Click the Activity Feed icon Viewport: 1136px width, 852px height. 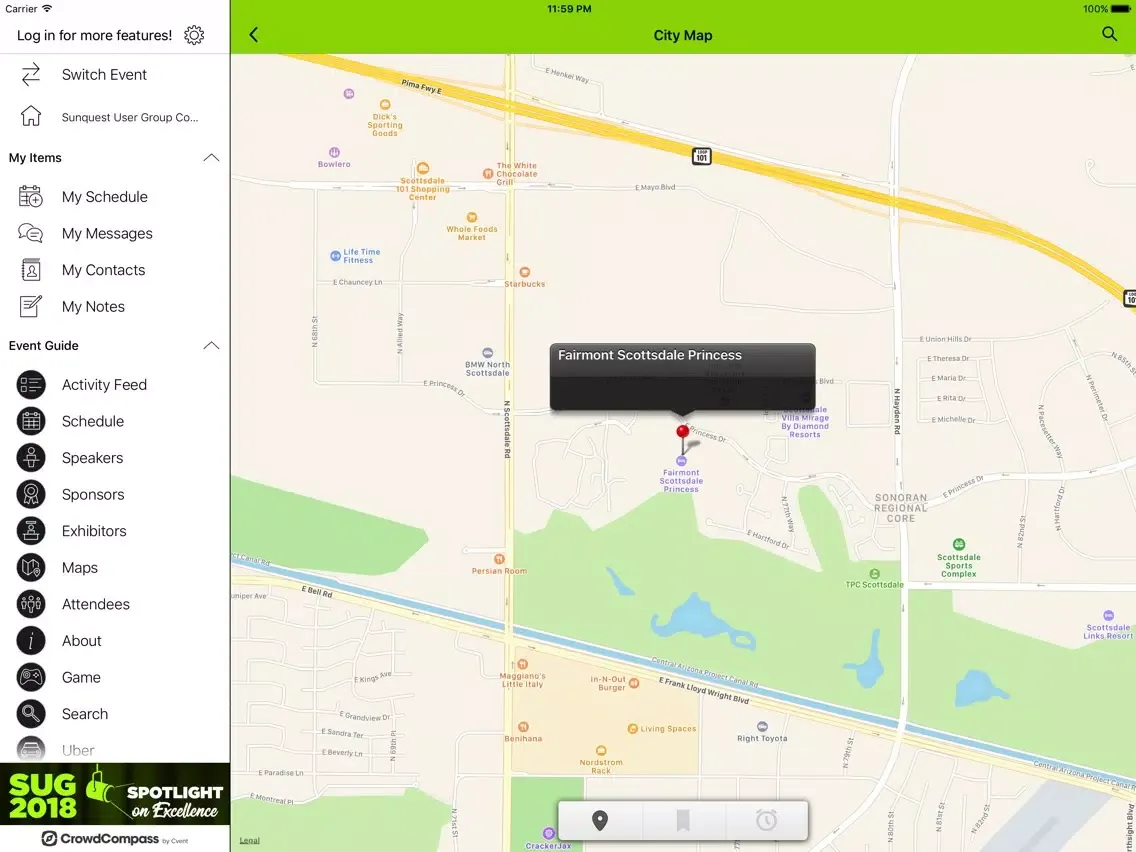(30, 385)
